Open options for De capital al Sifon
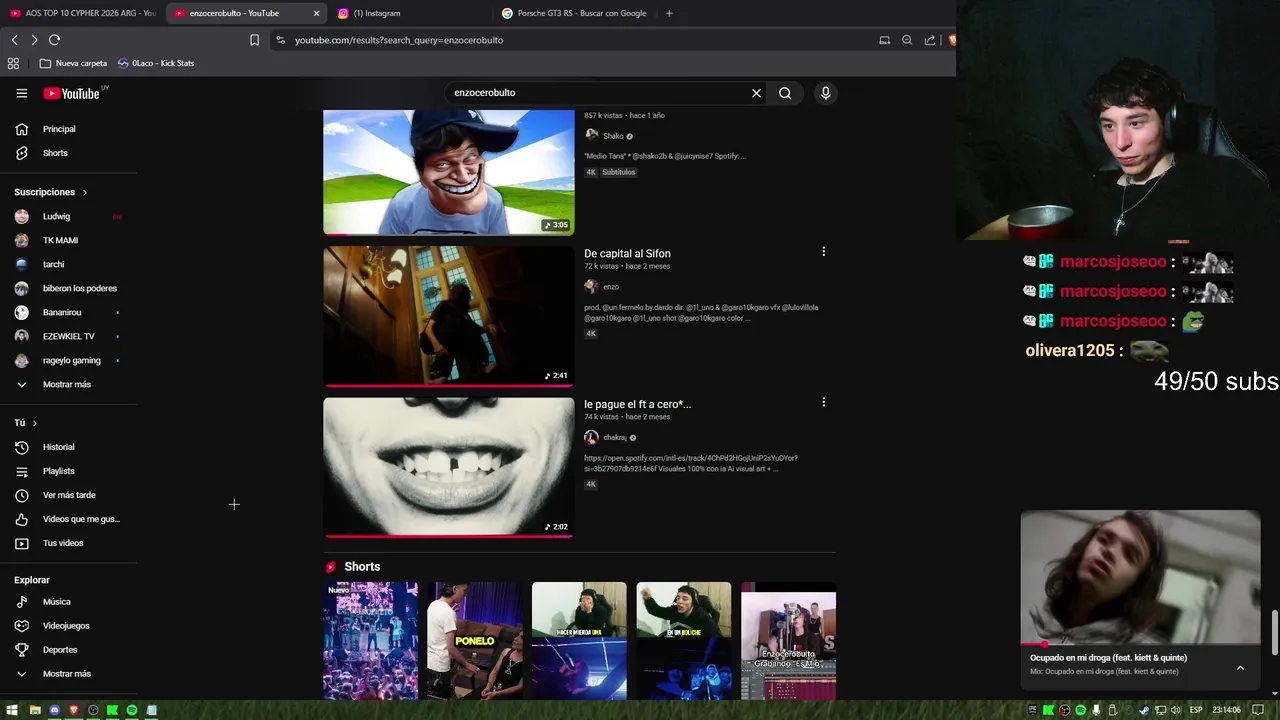This screenshot has height=720, width=1280. click(823, 252)
